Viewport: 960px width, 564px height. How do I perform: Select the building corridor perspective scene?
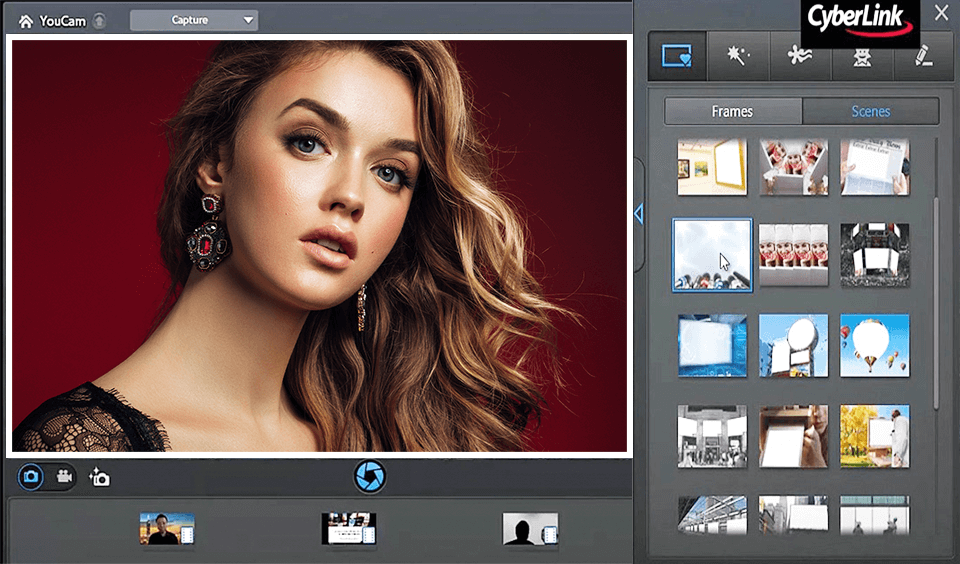[x=712, y=515]
